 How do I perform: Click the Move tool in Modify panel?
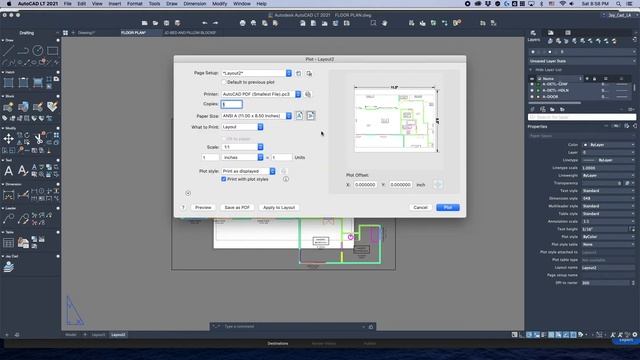point(9,139)
